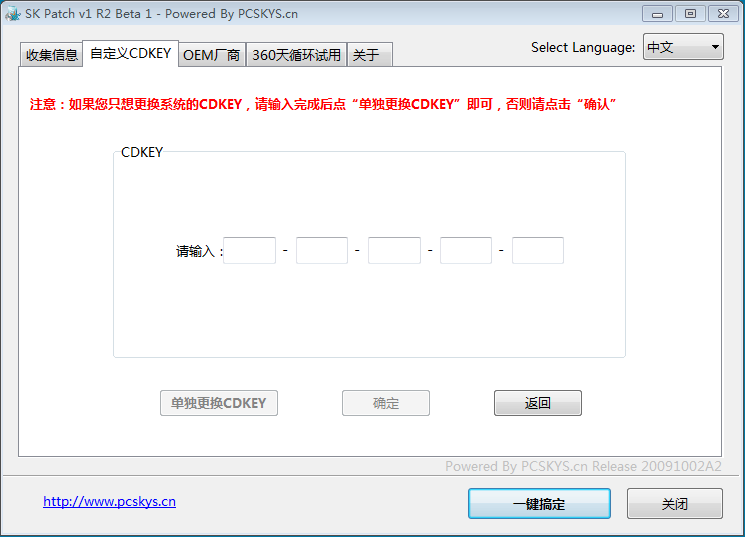Viewport: 745px width, 537px height.
Task: Minimize the SK Patch window
Action: pyautogui.click(x=656, y=13)
